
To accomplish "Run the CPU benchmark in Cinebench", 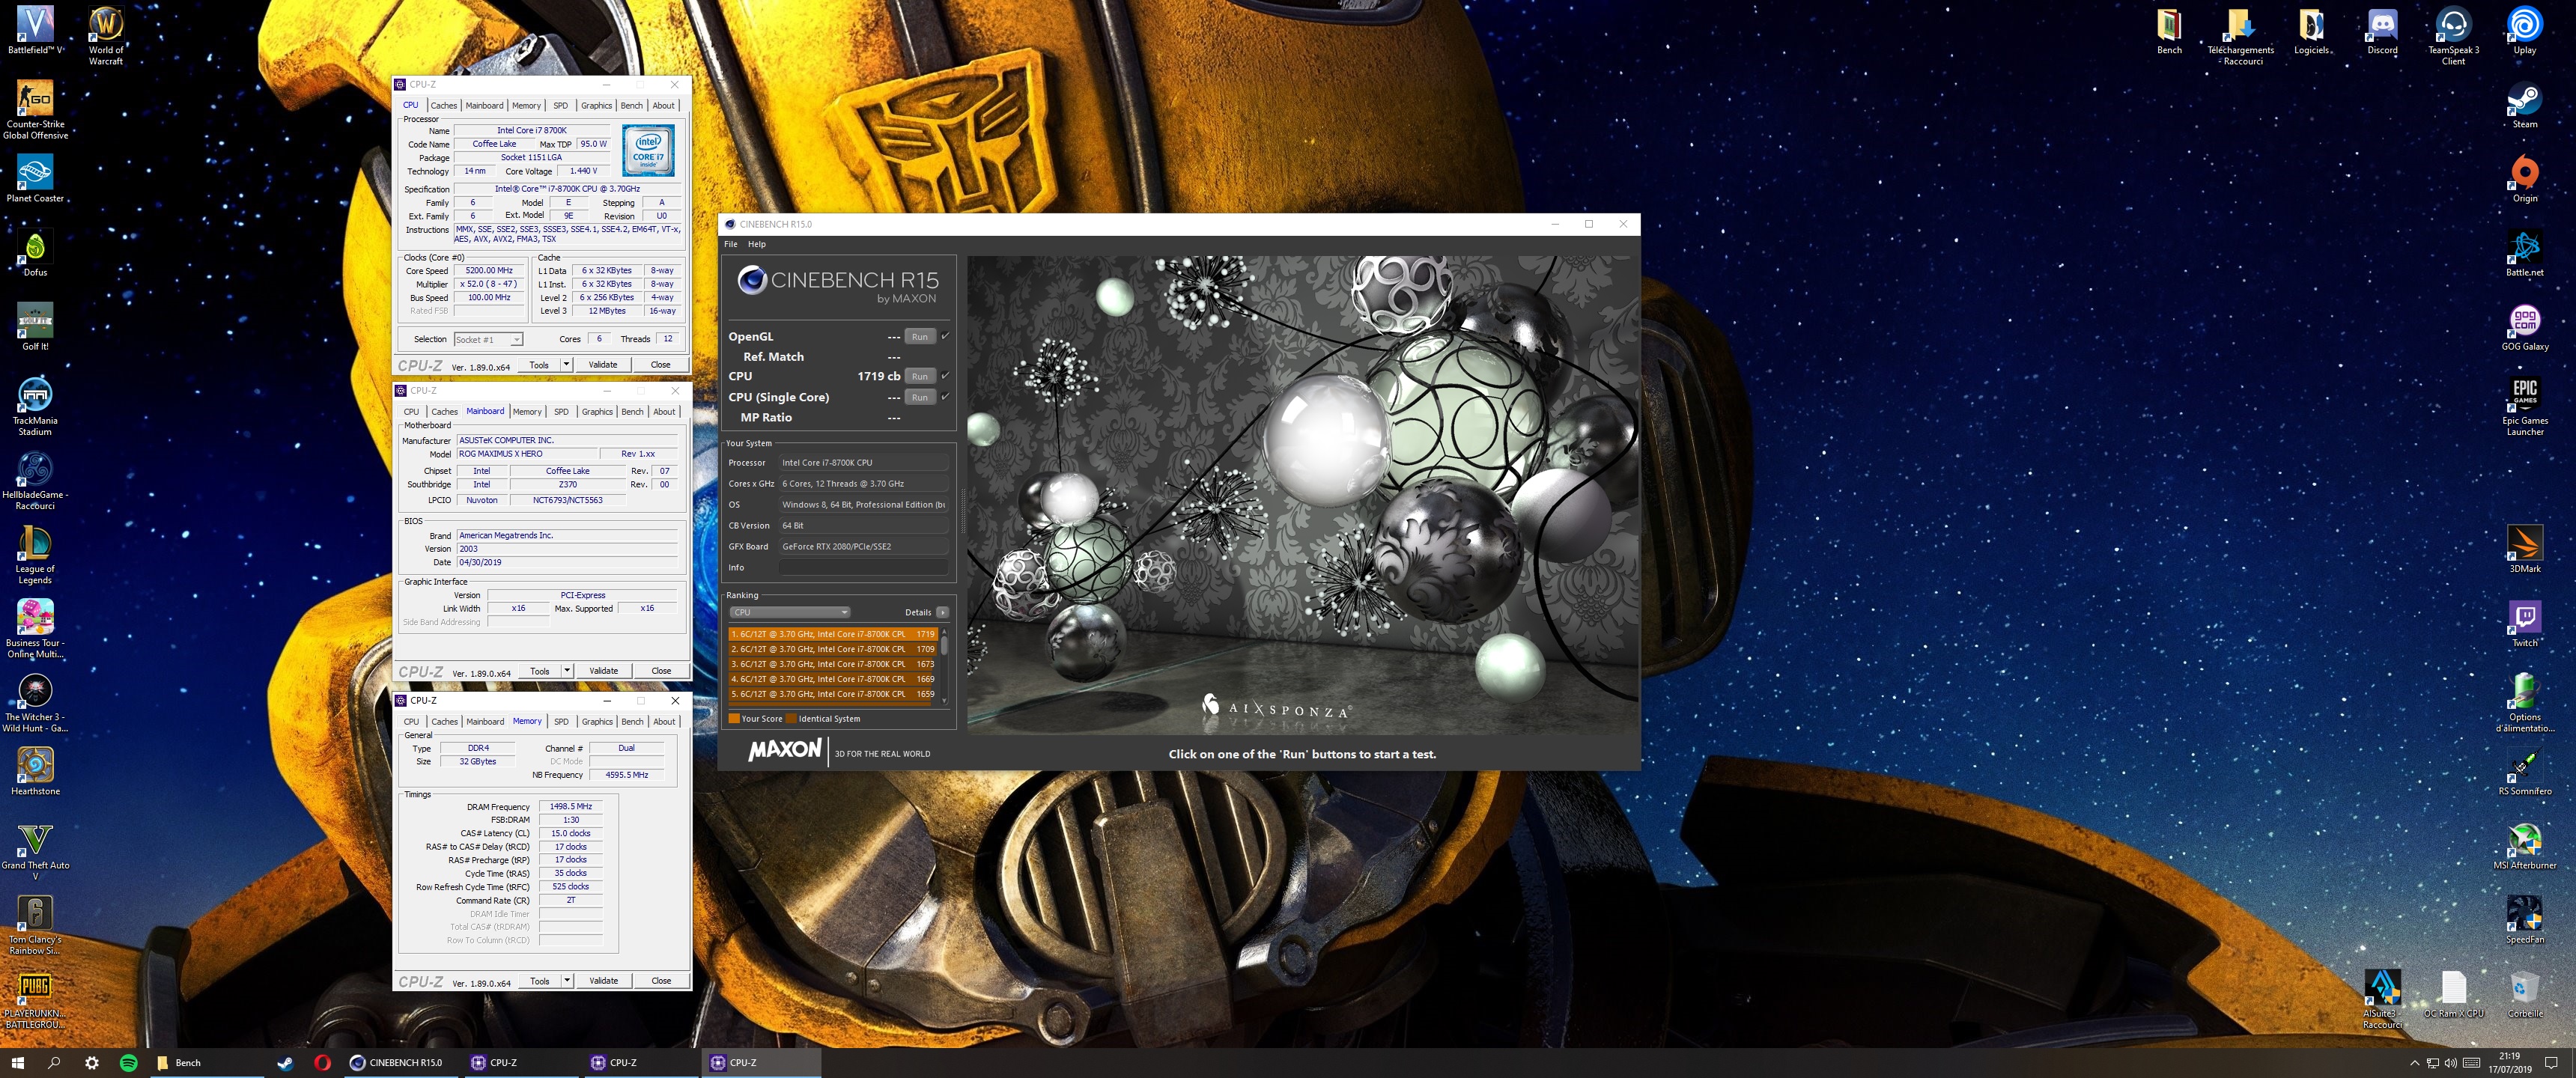I will [x=920, y=376].
